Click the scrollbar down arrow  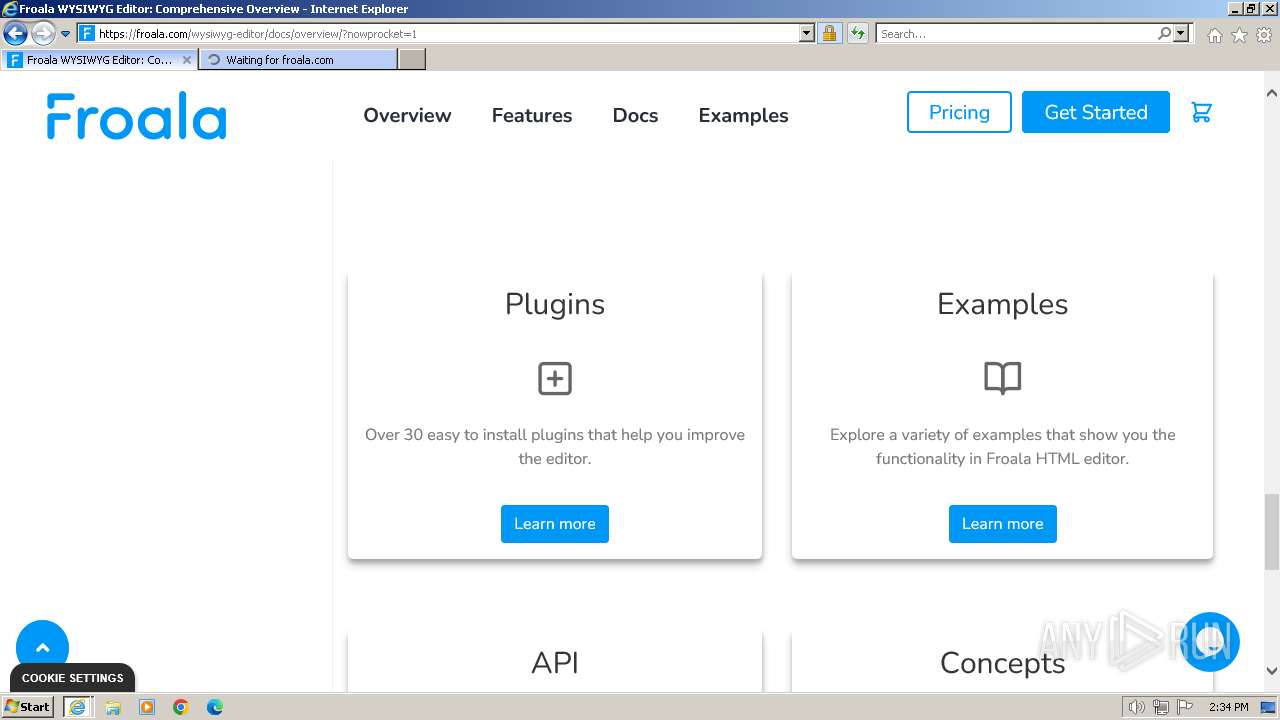click(x=1272, y=671)
